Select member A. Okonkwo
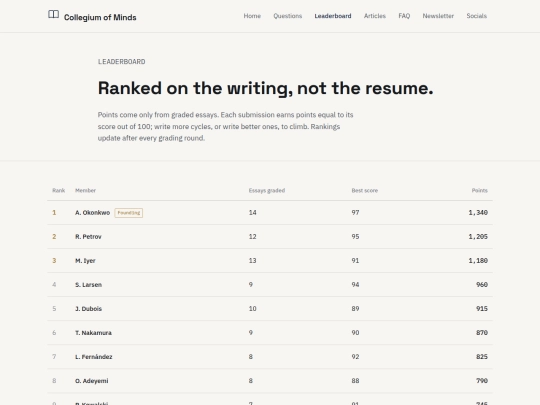Image resolution: width=540 pixels, height=405 pixels. (92, 212)
